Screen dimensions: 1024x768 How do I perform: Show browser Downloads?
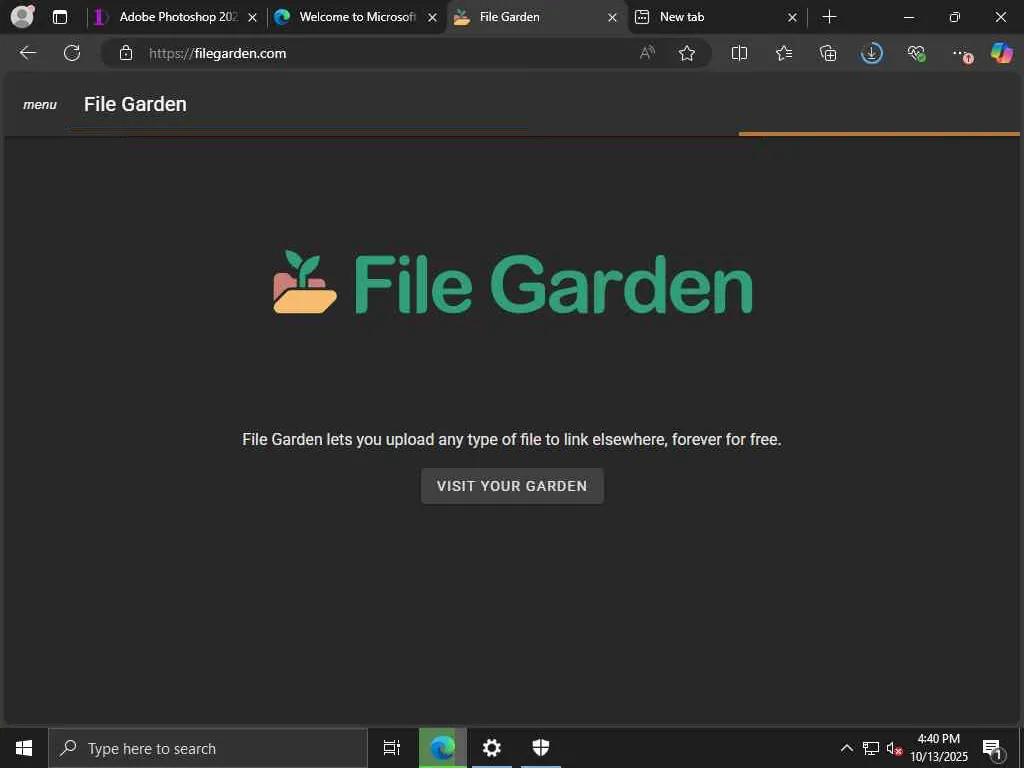tap(872, 53)
